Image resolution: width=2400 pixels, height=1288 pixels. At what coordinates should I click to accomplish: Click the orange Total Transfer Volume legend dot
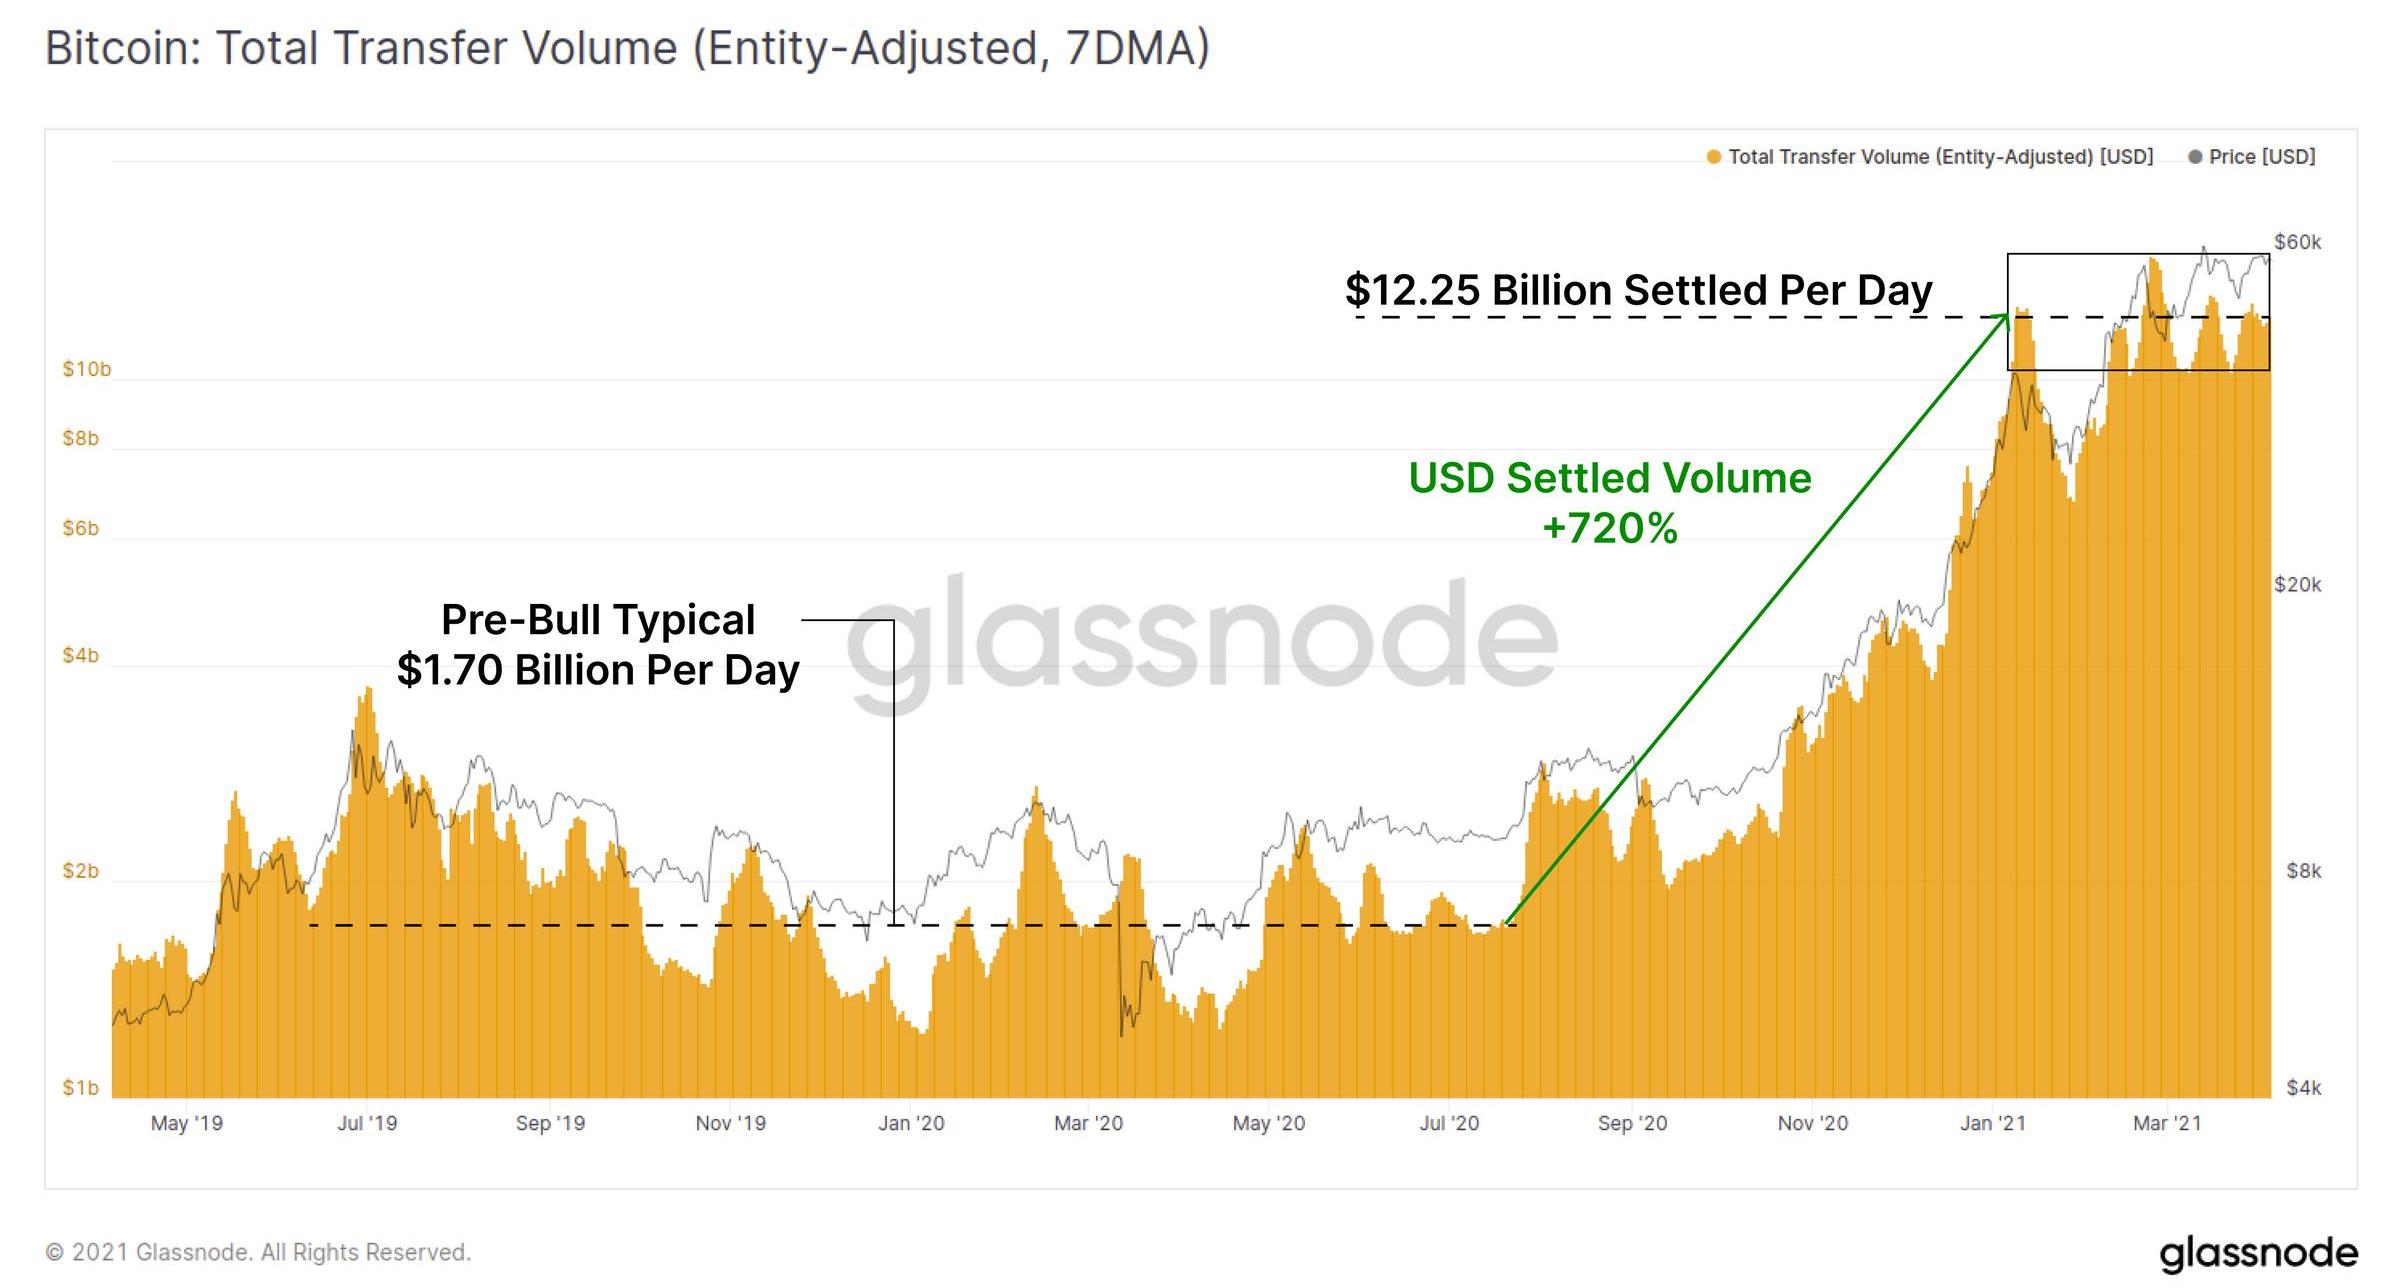point(1713,157)
